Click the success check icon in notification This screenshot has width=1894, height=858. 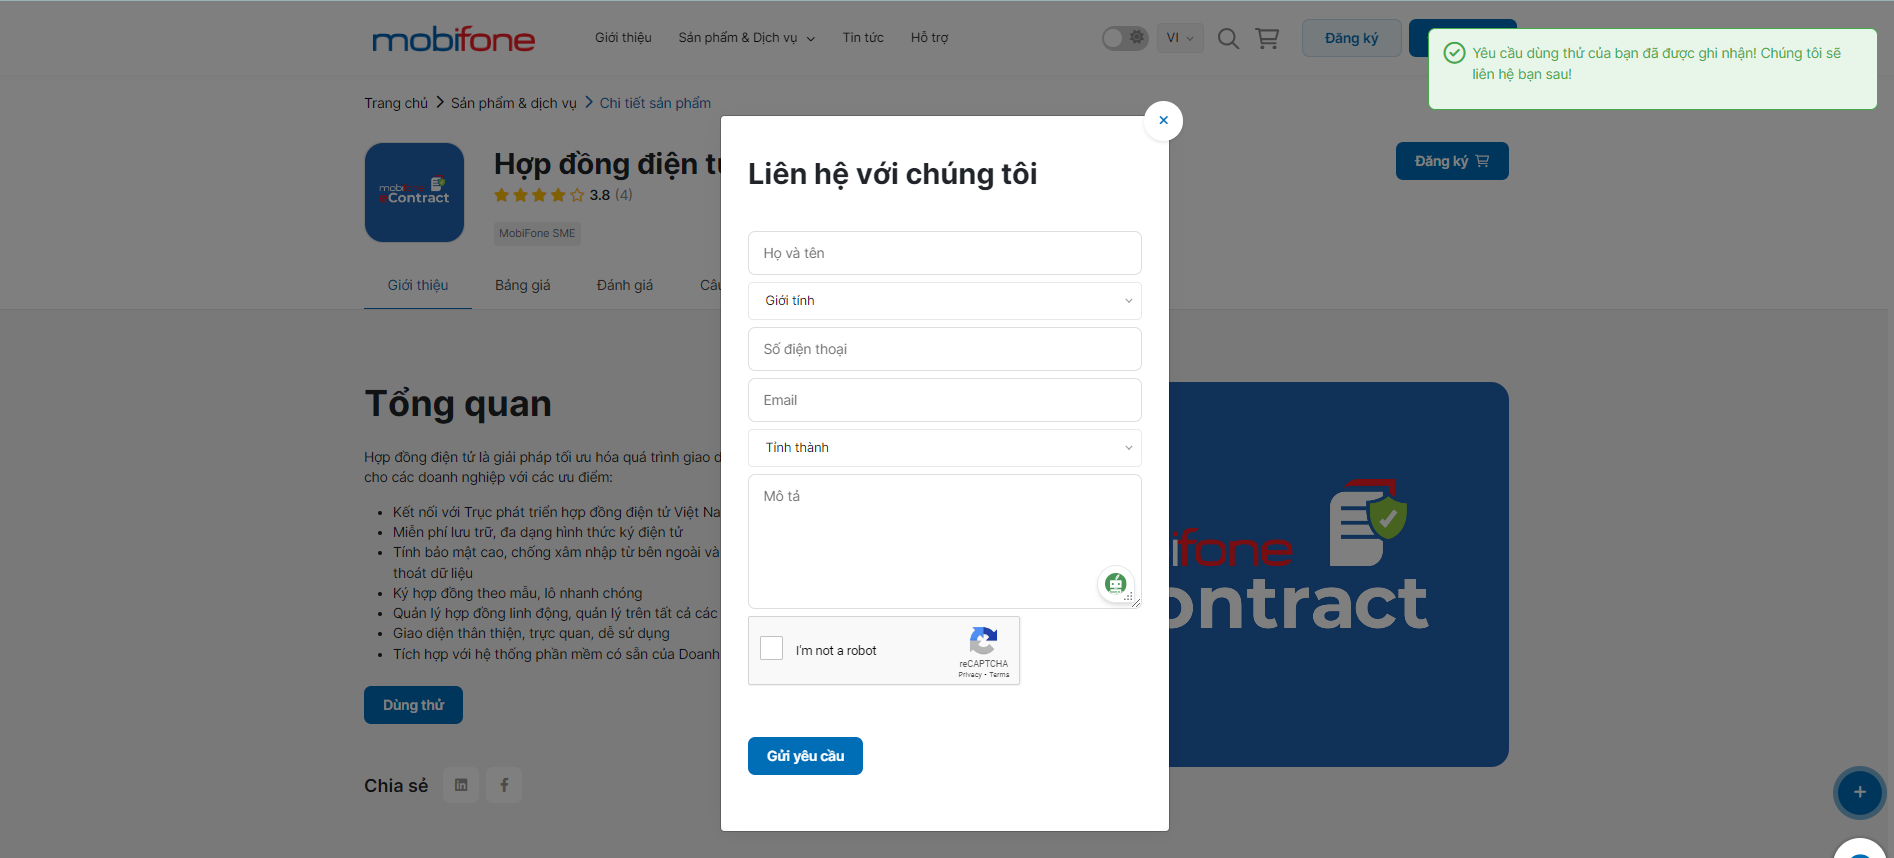click(1454, 53)
